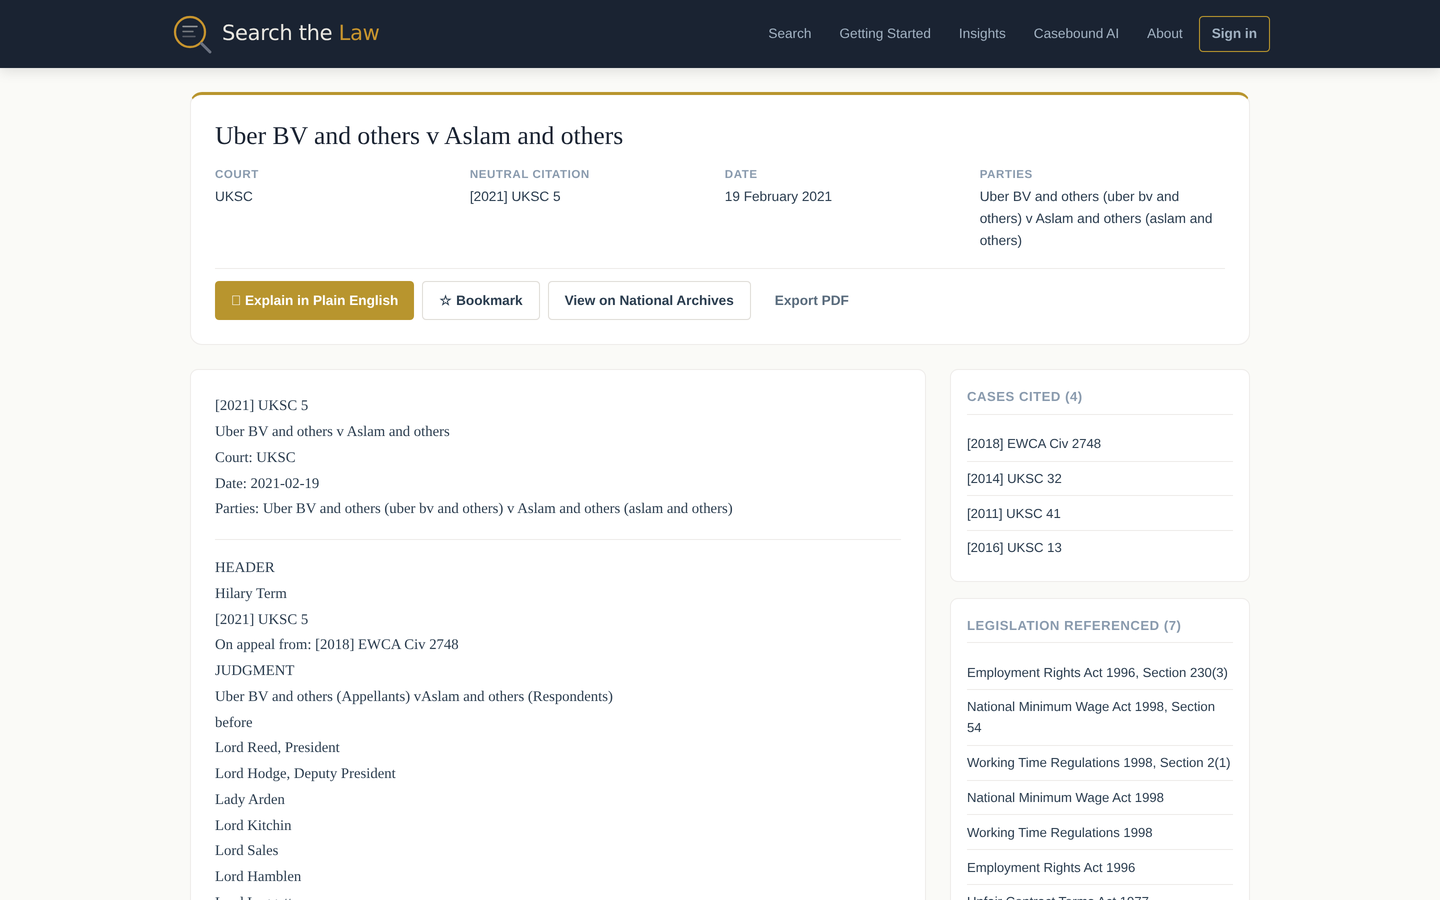Image resolution: width=1440 pixels, height=900 pixels.
Task: Open Casebound AI from the navbar
Action: pos(1075,34)
